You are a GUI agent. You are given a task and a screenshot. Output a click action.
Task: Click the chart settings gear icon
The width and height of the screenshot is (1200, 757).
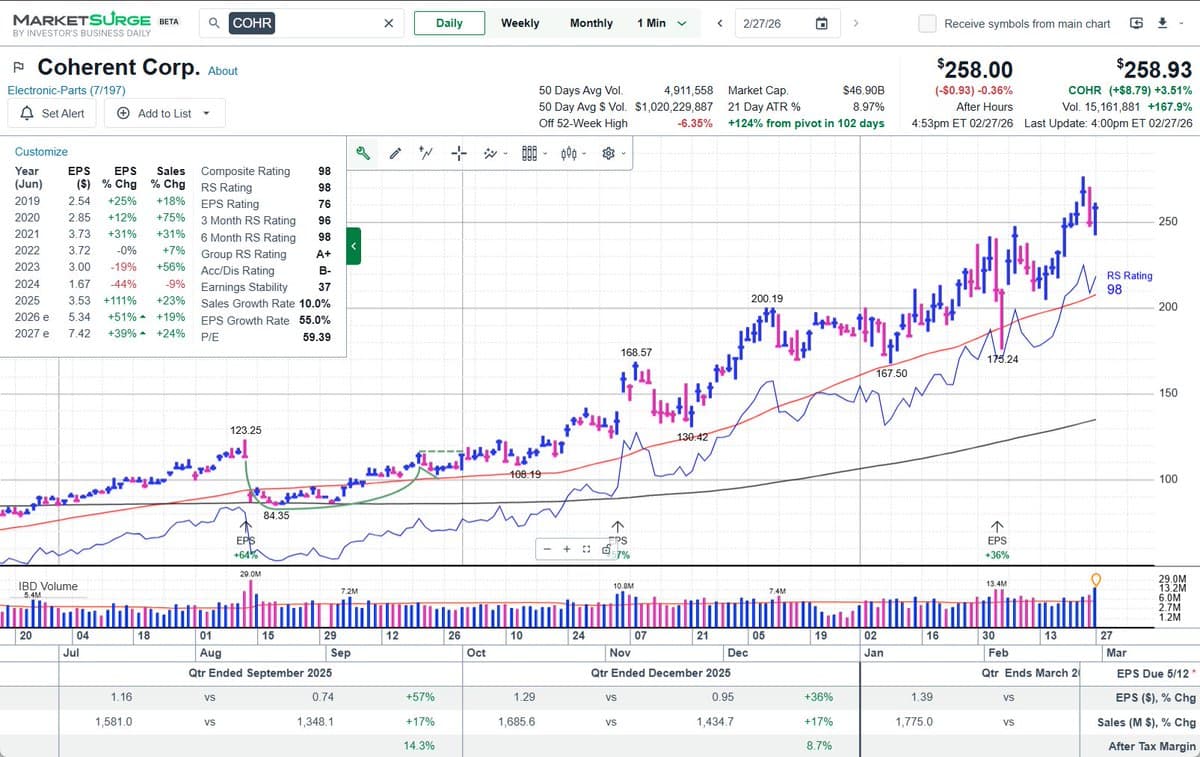tap(608, 152)
